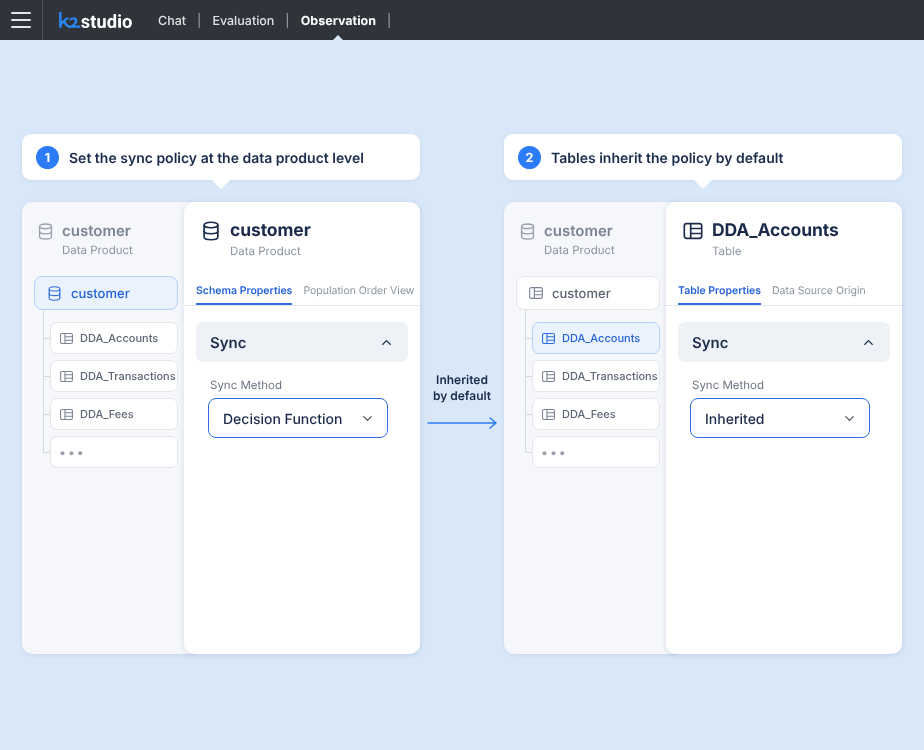Select DDA_Transactions in the left panel tree

(114, 376)
